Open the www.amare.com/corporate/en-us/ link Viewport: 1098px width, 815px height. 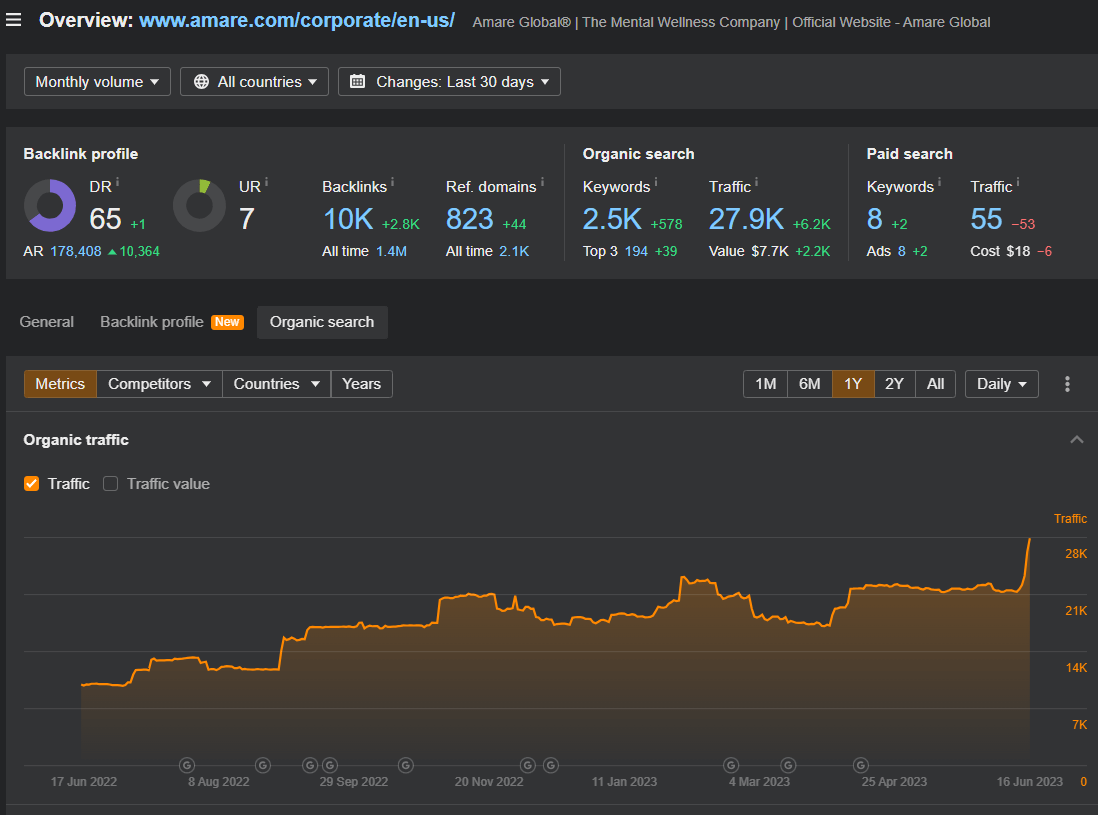(x=297, y=20)
